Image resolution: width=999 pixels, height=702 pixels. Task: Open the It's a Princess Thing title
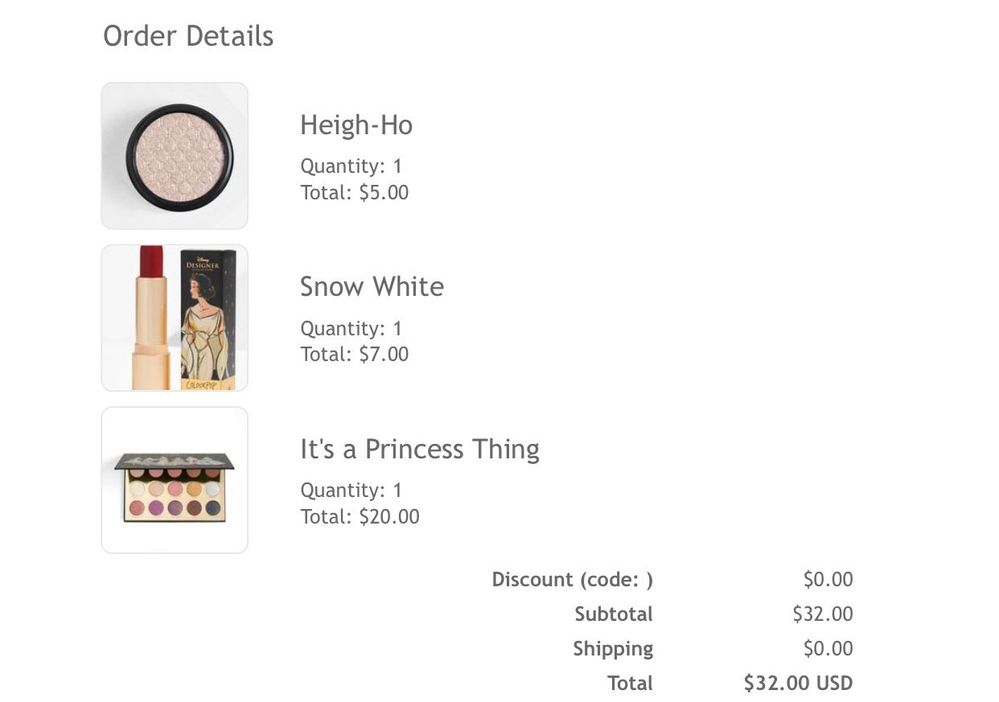420,449
